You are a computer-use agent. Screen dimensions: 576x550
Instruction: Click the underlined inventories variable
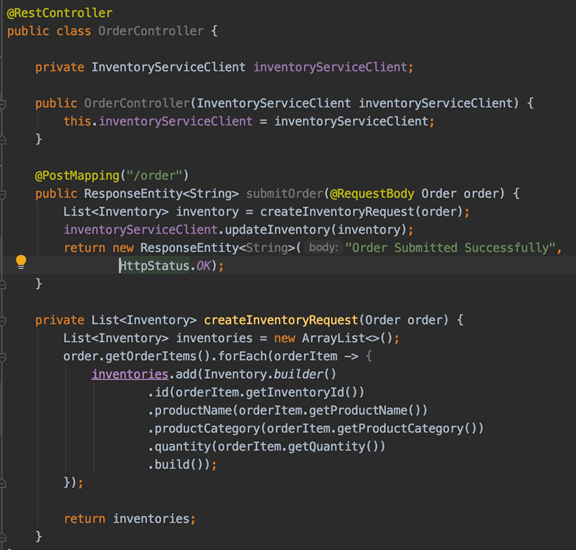(x=130, y=374)
